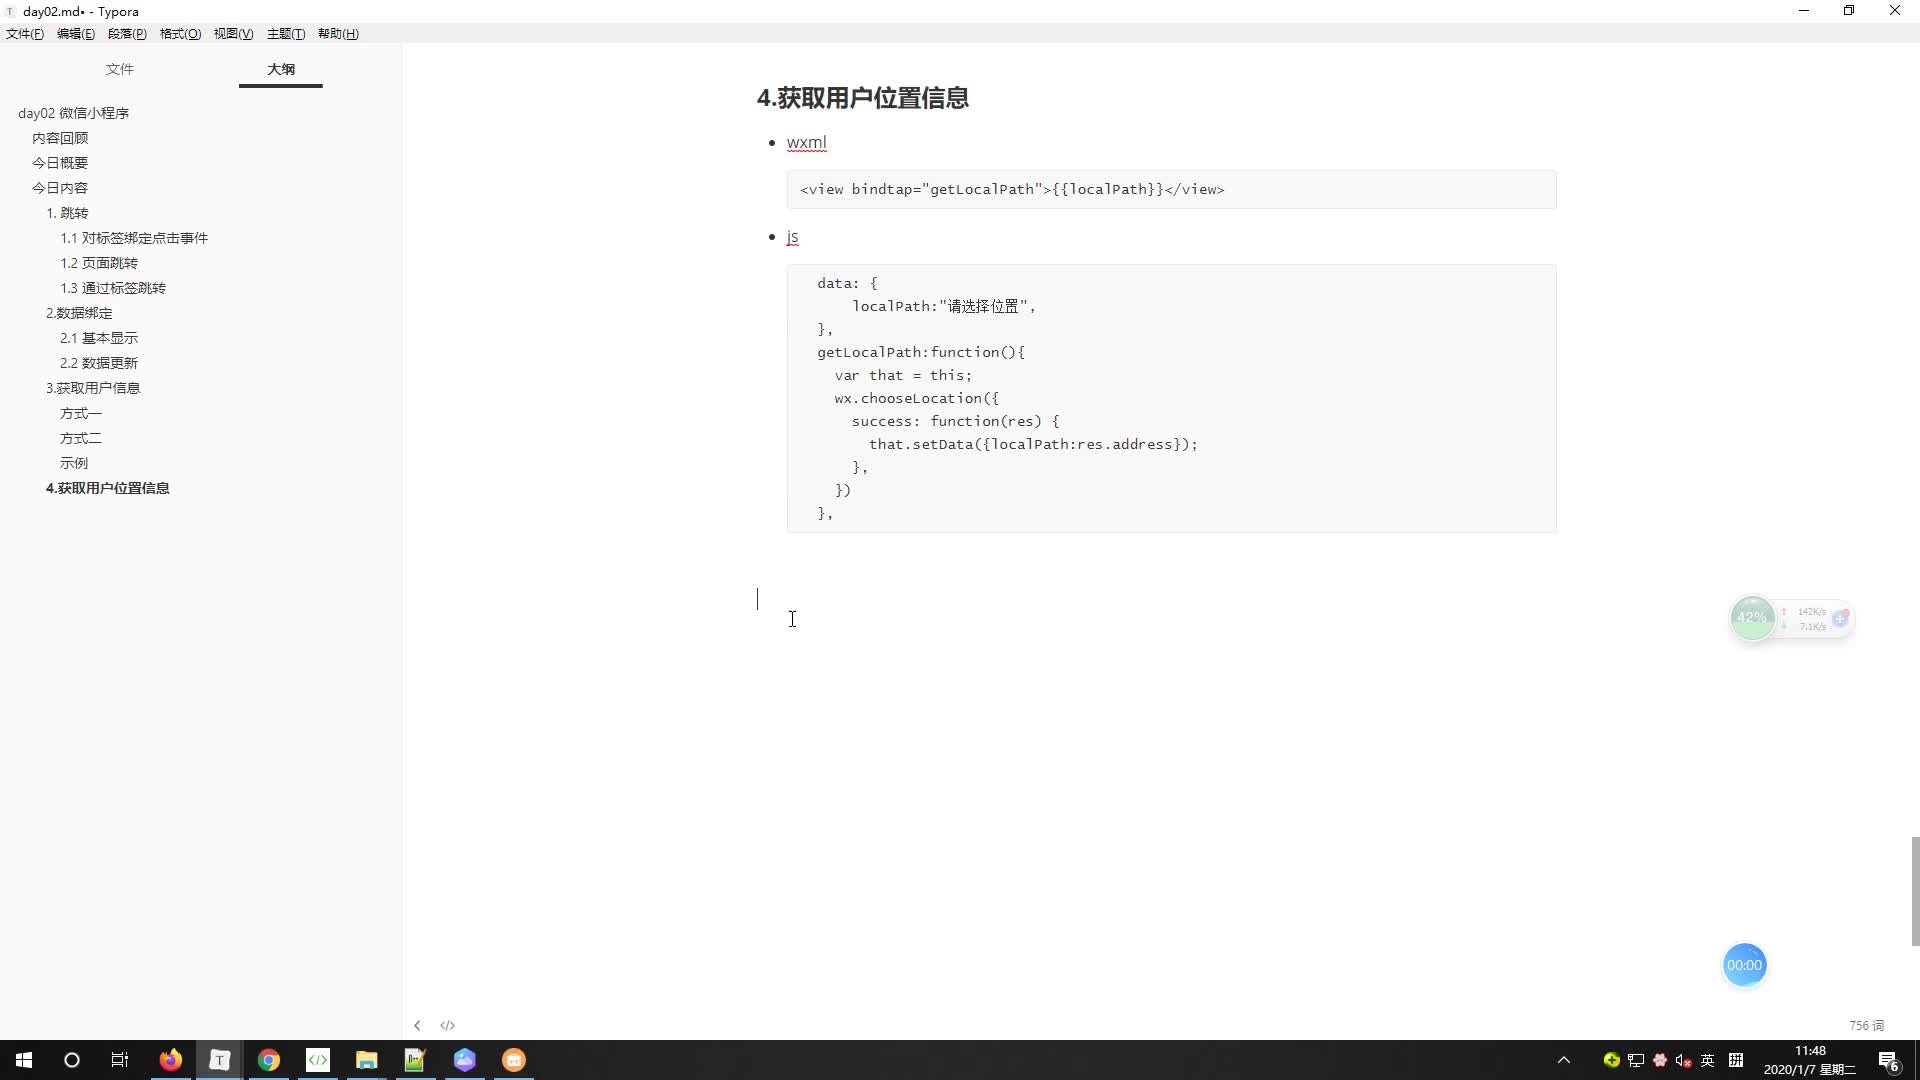Open network status tray icon
This screenshot has width=1920, height=1080.
pos(1636,1060)
